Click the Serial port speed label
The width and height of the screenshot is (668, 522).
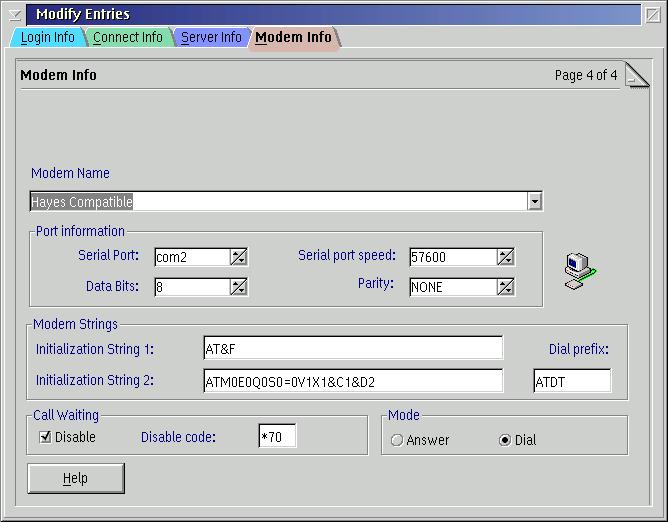[x=347, y=256]
